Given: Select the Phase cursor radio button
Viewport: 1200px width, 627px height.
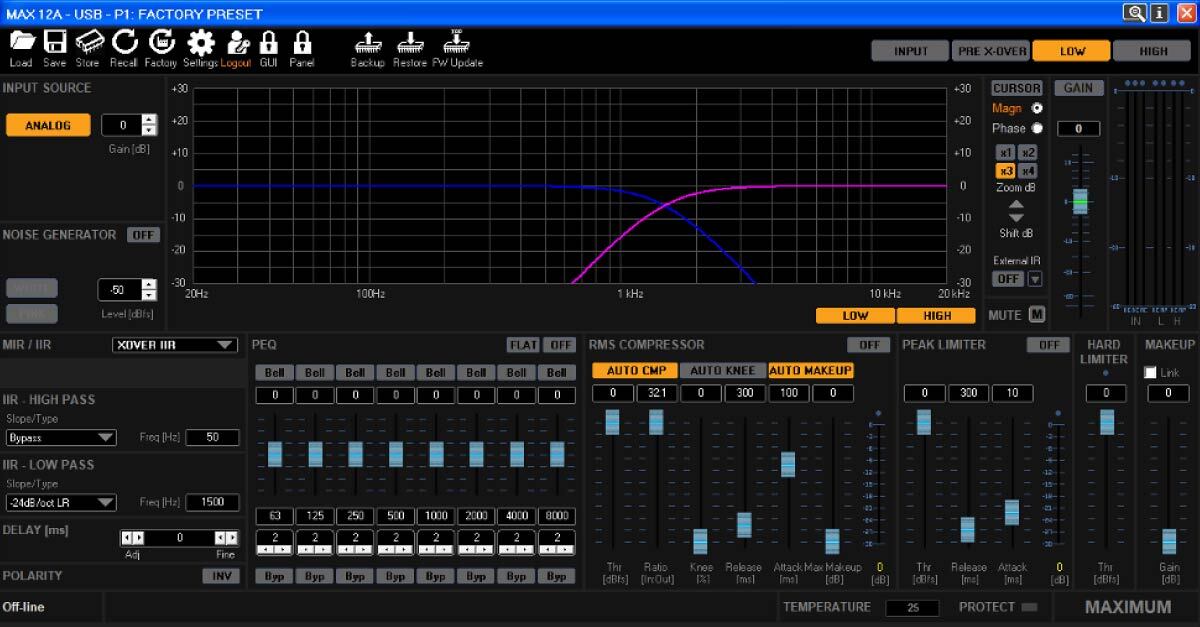Looking at the screenshot, I should click(x=1037, y=128).
